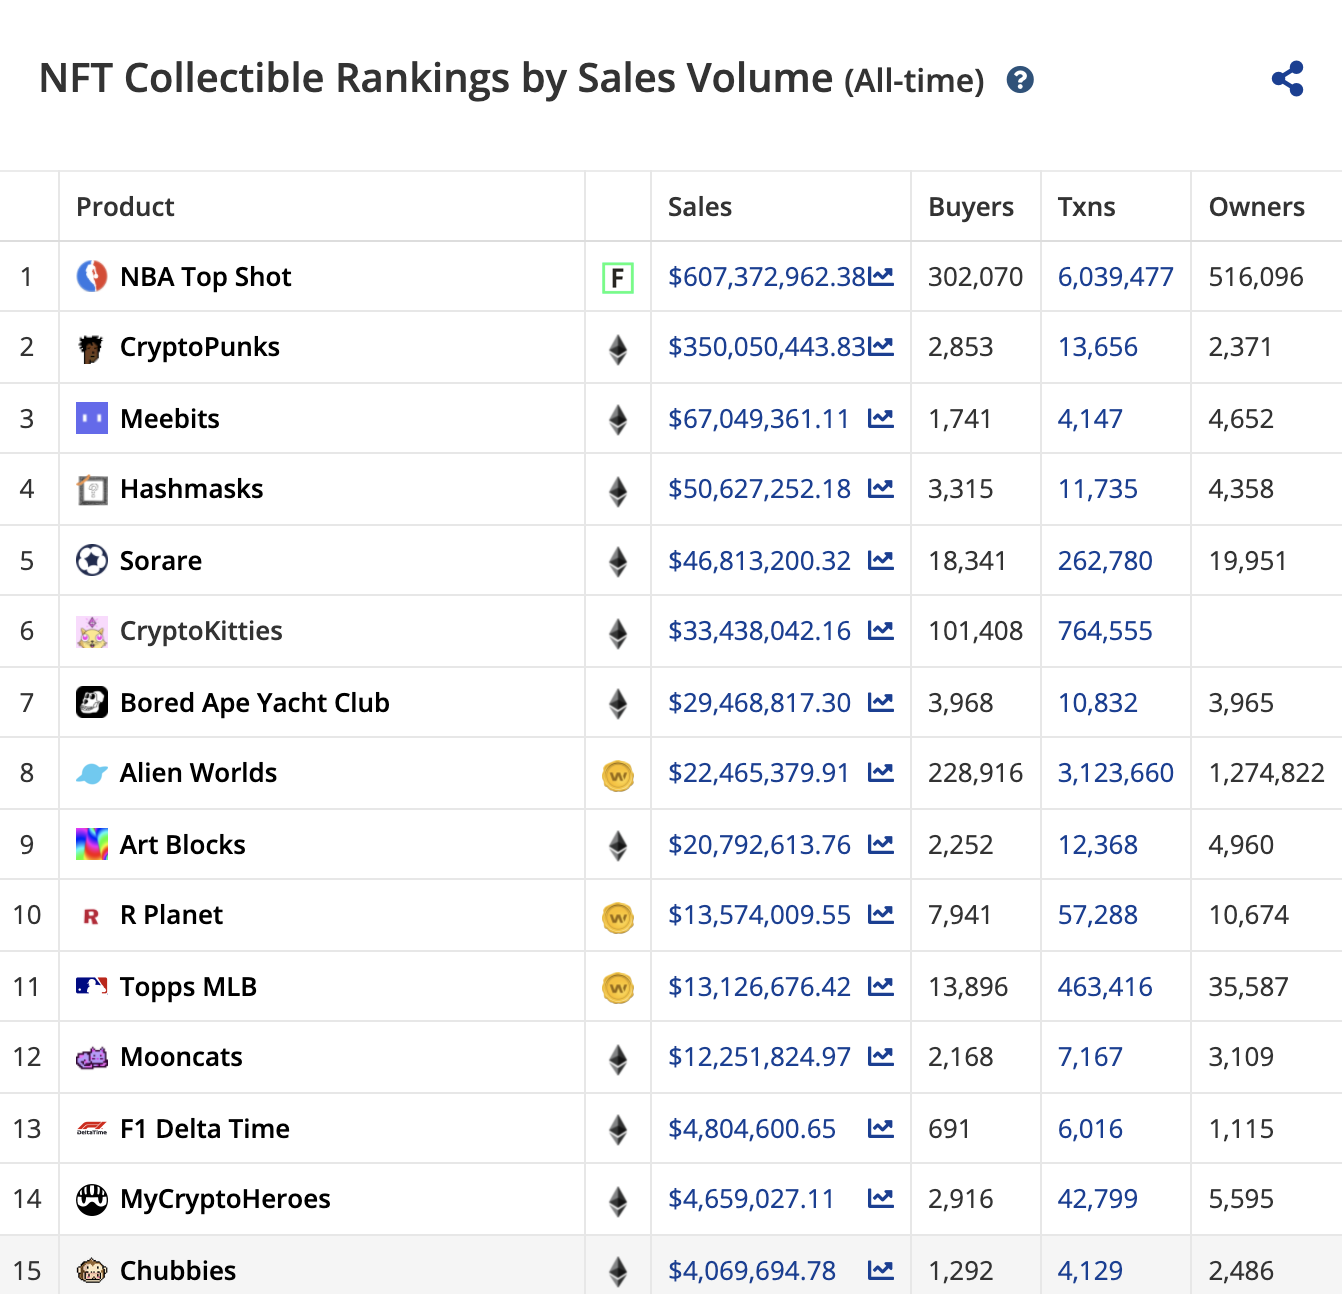
Task: Sort by the Sales column header
Action: [700, 207]
